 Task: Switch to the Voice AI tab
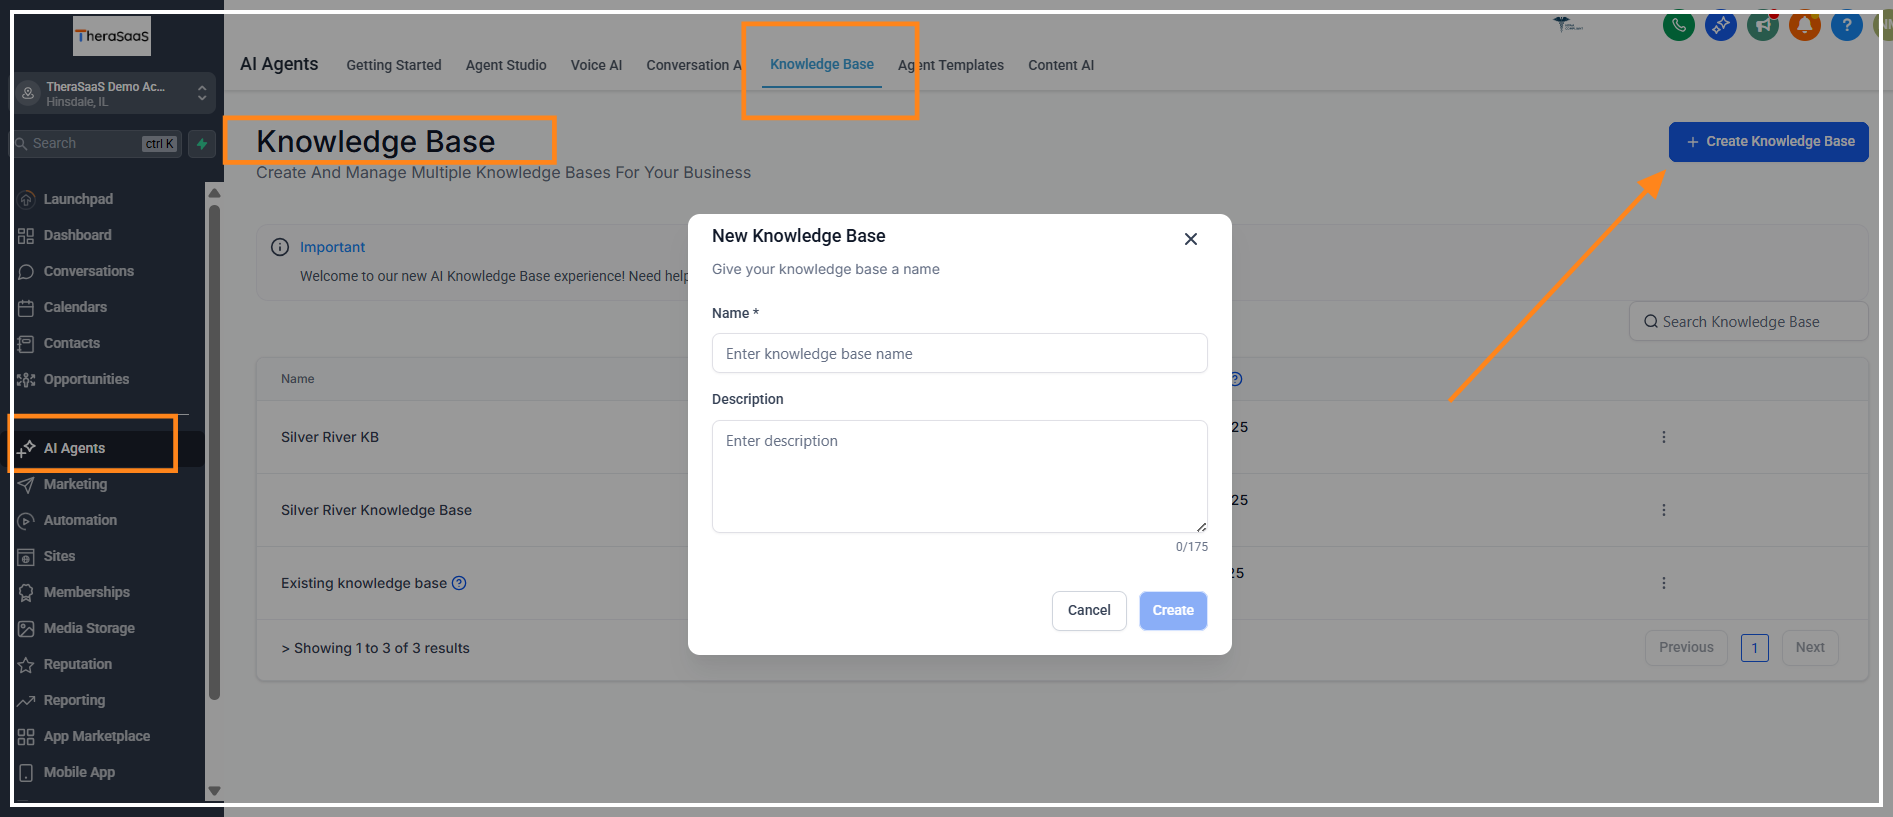[x=596, y=65]
